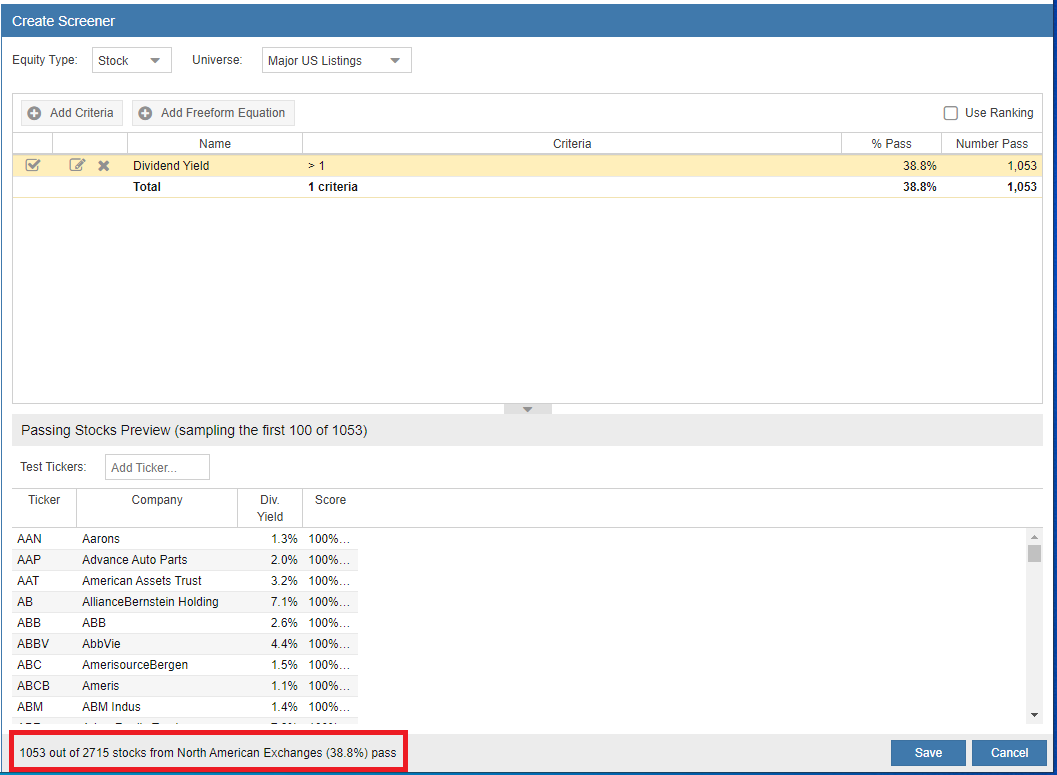Click the 4.4% dividend yield for AbbVie

284,644
